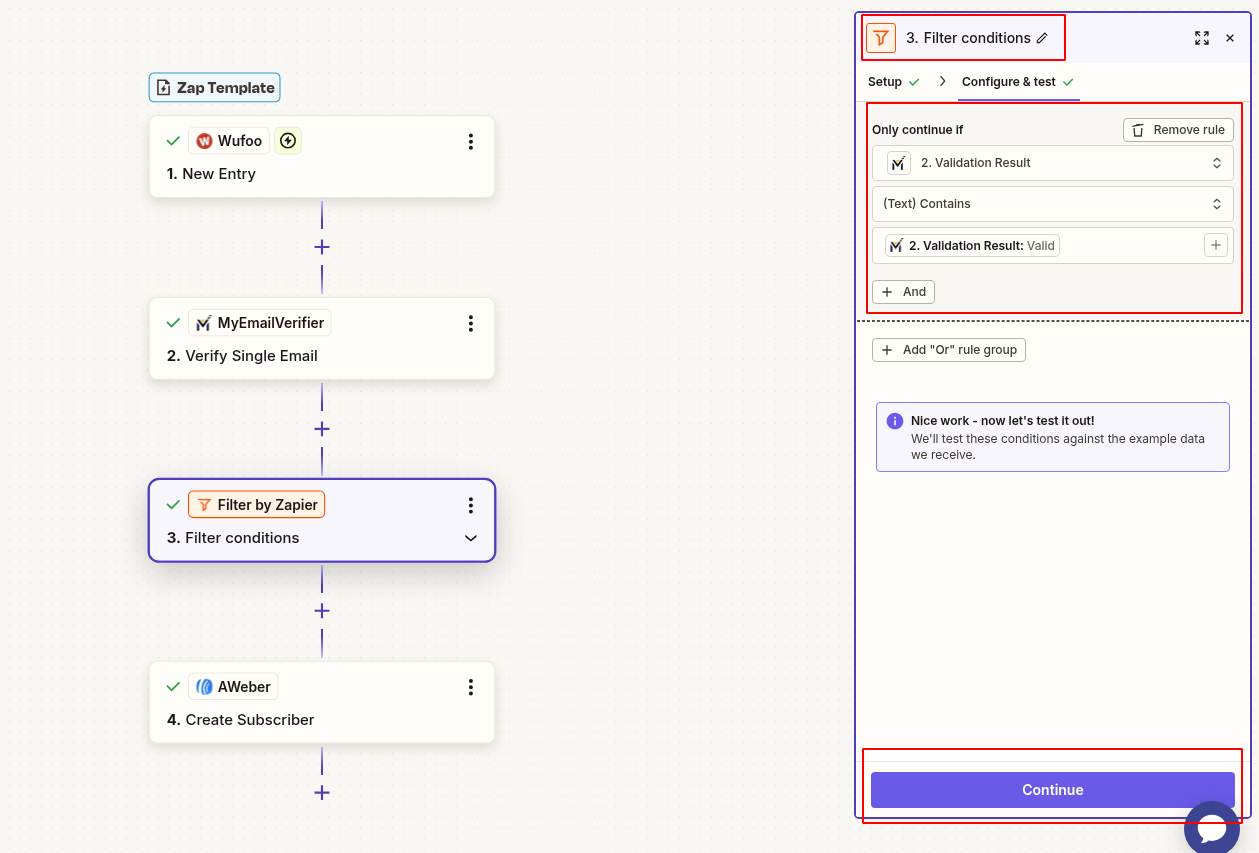Switch to the Setup tab

[x=886, y=81]
